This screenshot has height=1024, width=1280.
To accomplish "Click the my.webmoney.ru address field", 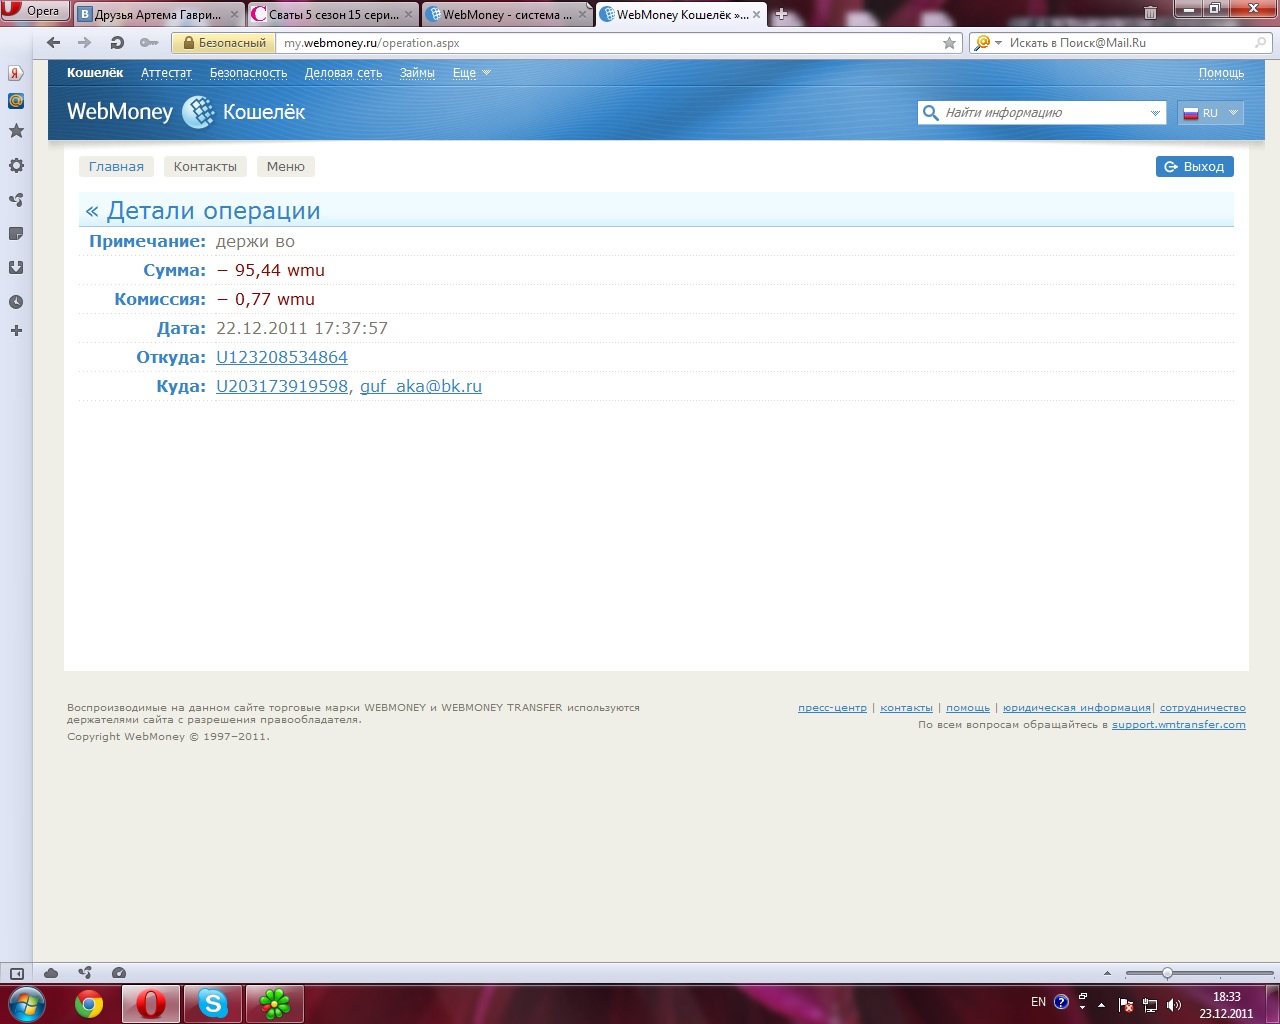I will coord(610,43).
